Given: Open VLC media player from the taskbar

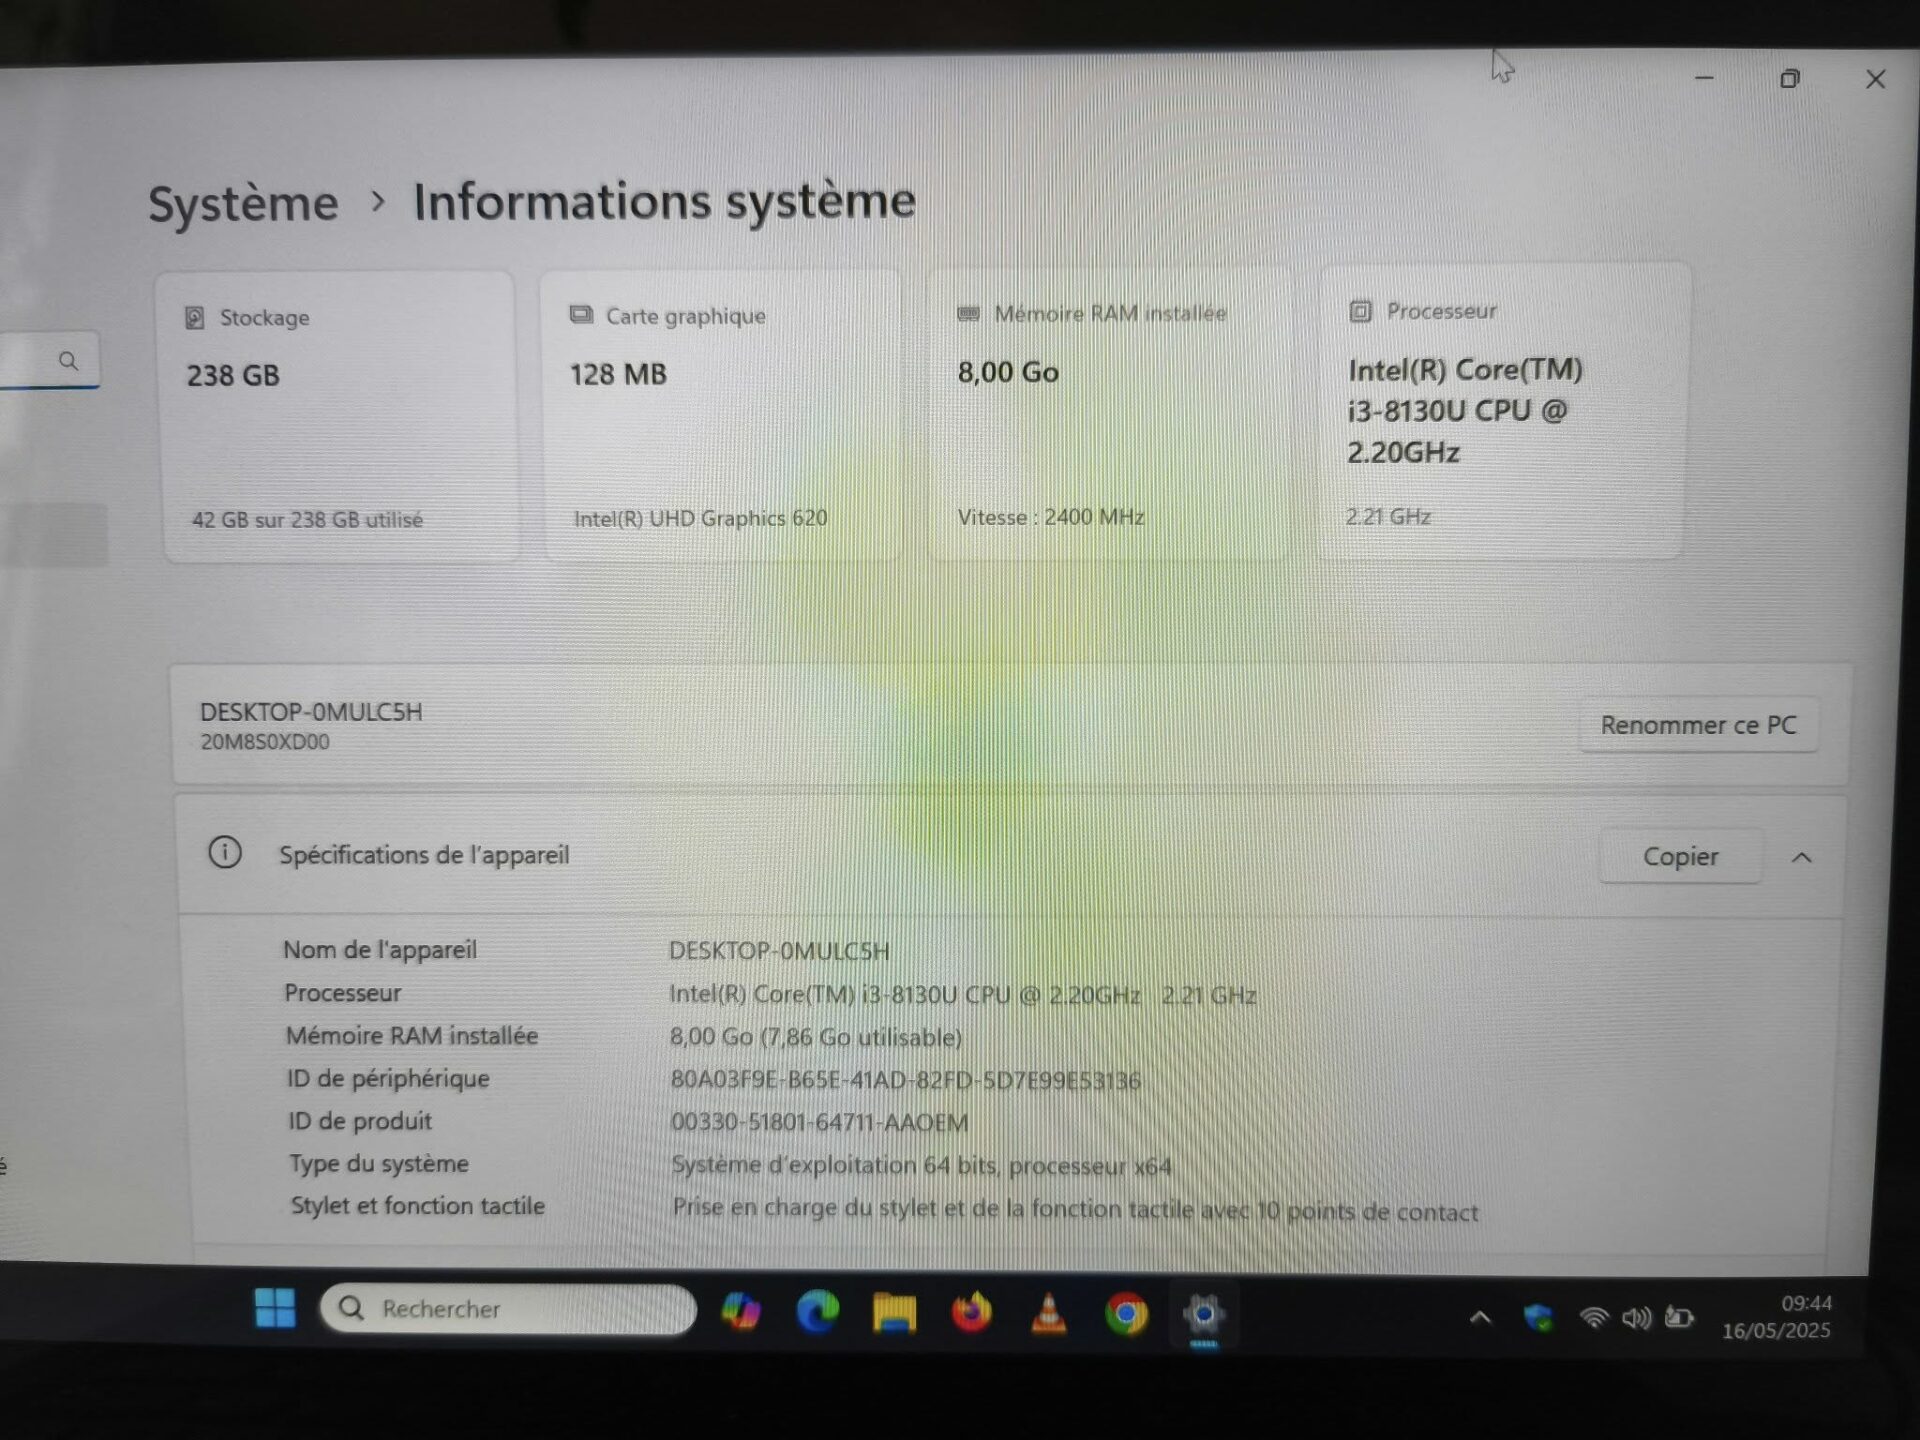Looking at the screenshot, I should coord(1048,1313).
